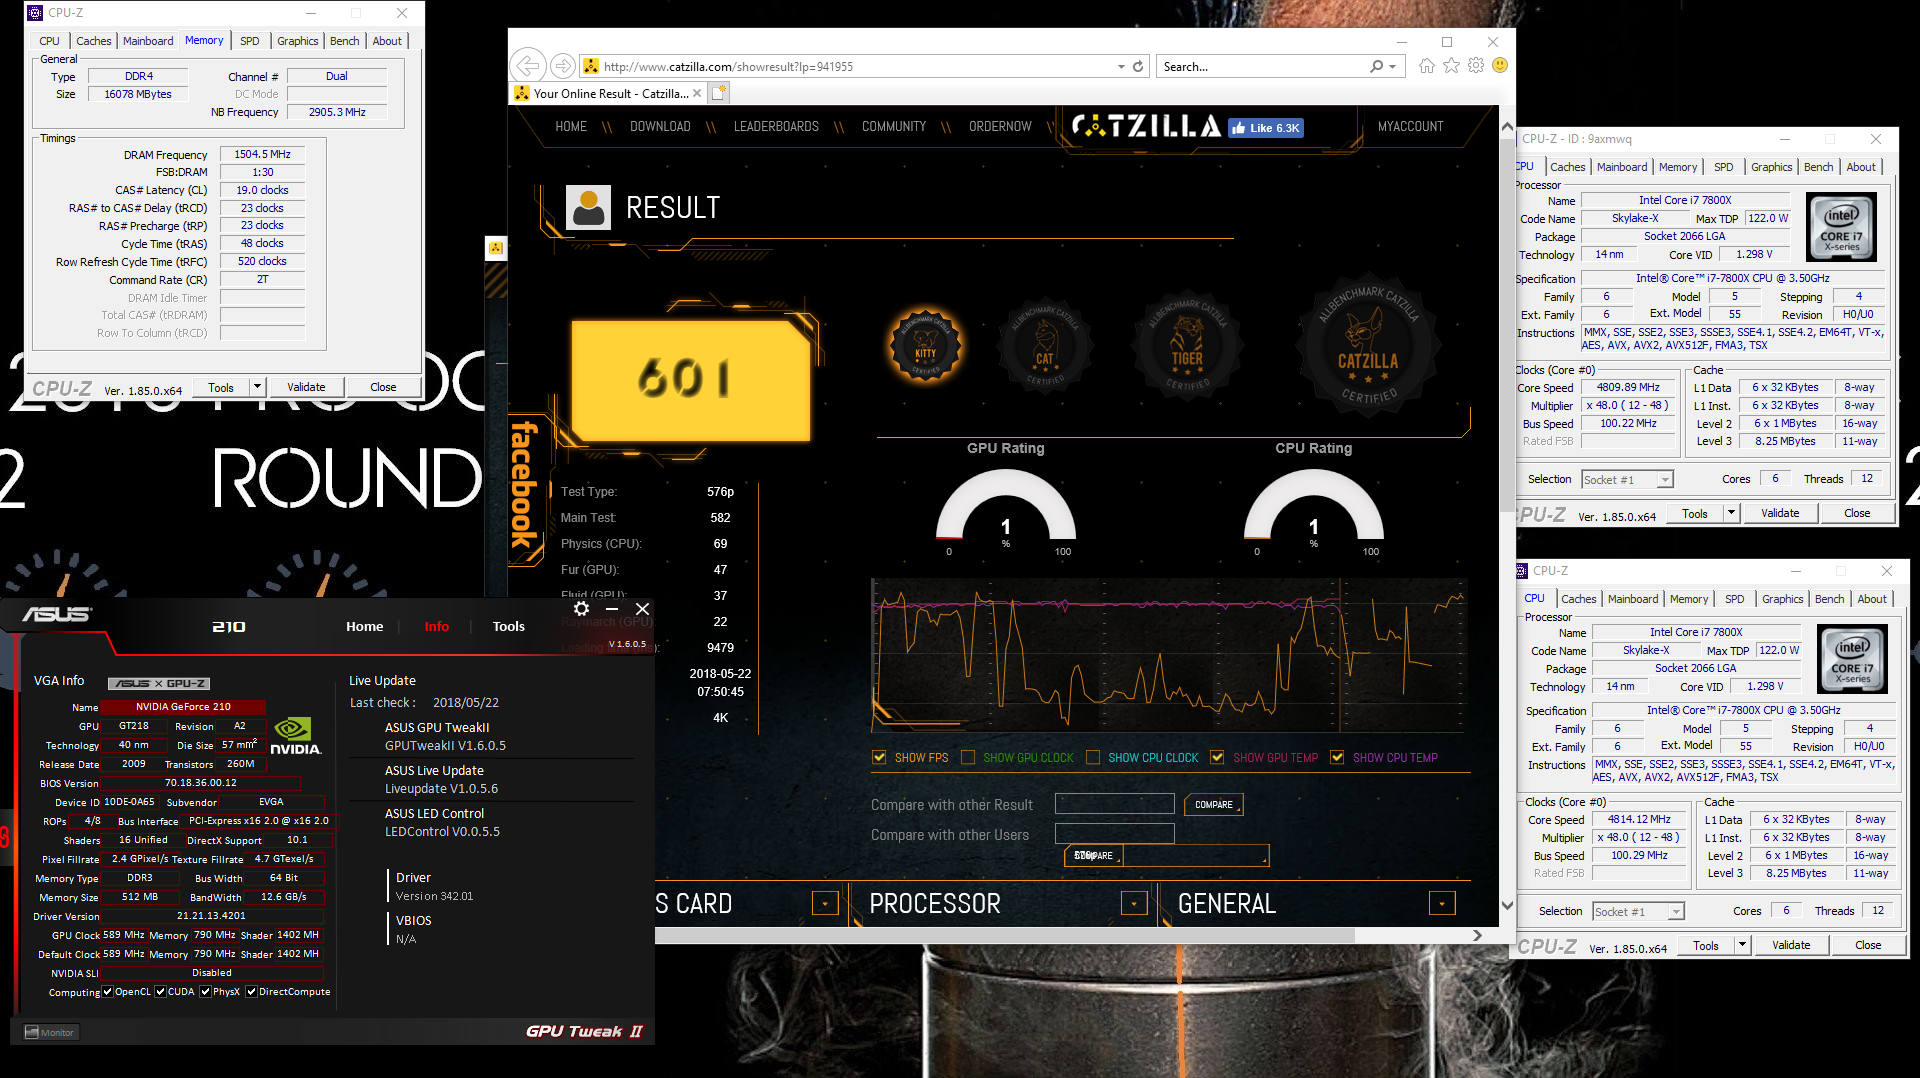Close the Your Online Result tab
The image size is (1920, 1078).
click(697, 93)
